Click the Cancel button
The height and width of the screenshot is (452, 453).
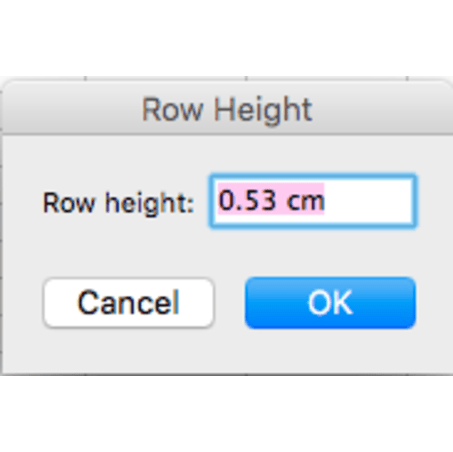pos(129,303)
